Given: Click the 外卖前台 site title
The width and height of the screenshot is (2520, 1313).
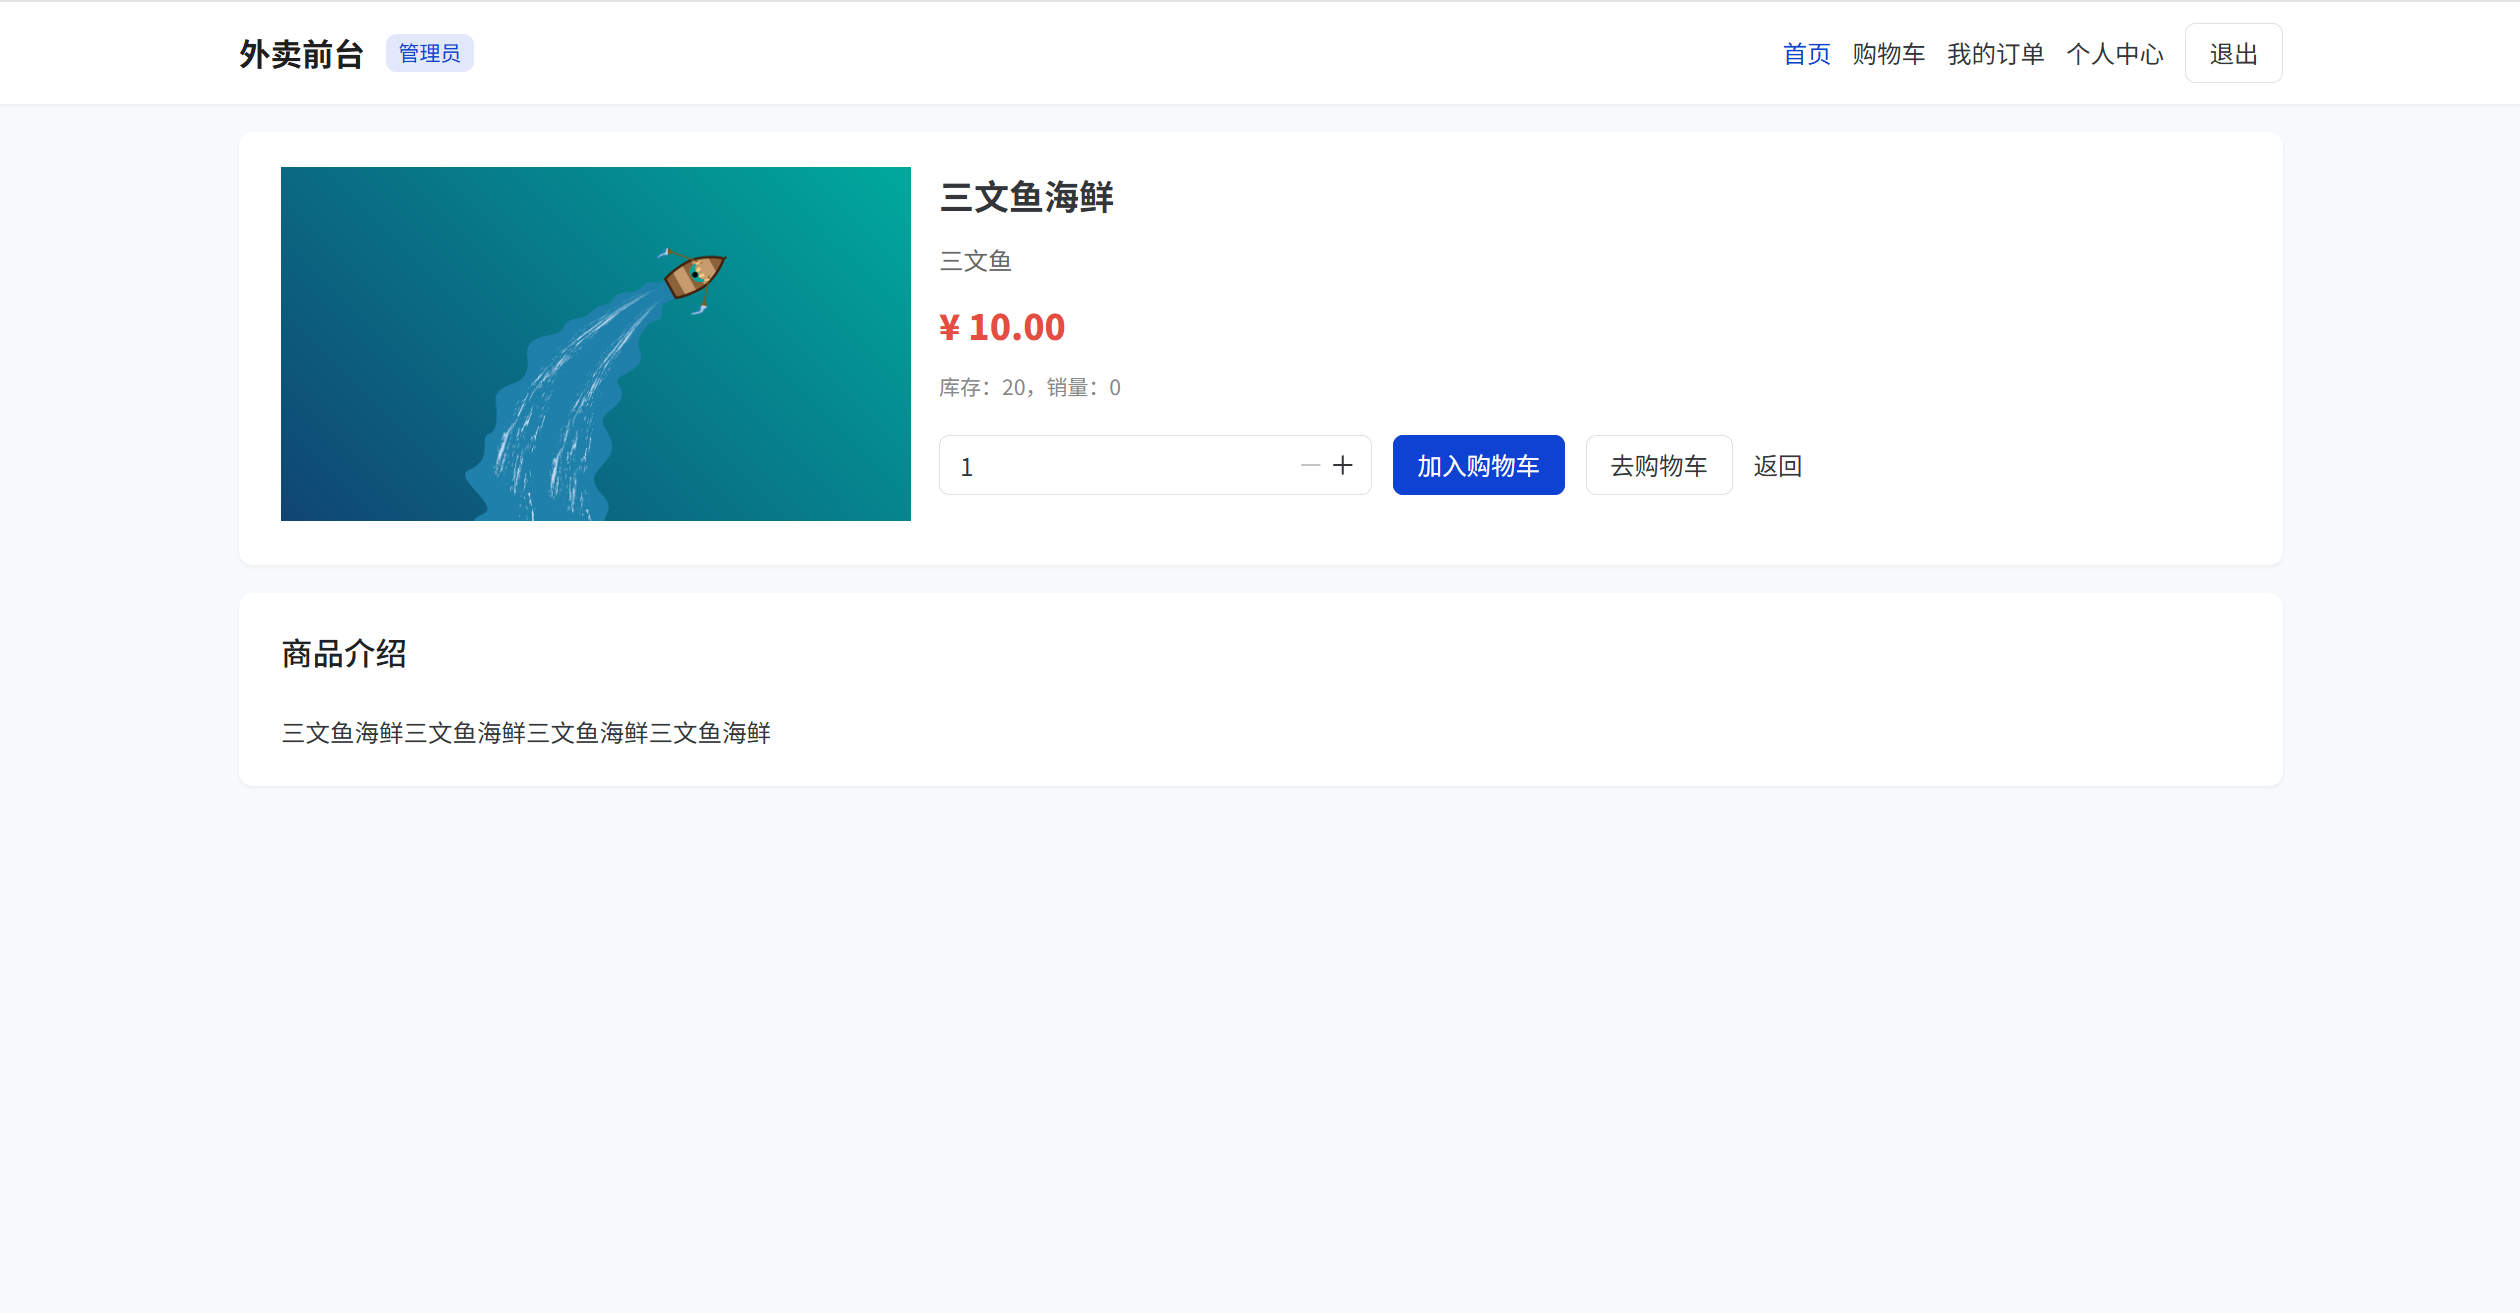Looking at the screenshot, I should pyautogui.click(x=301, y=54).
